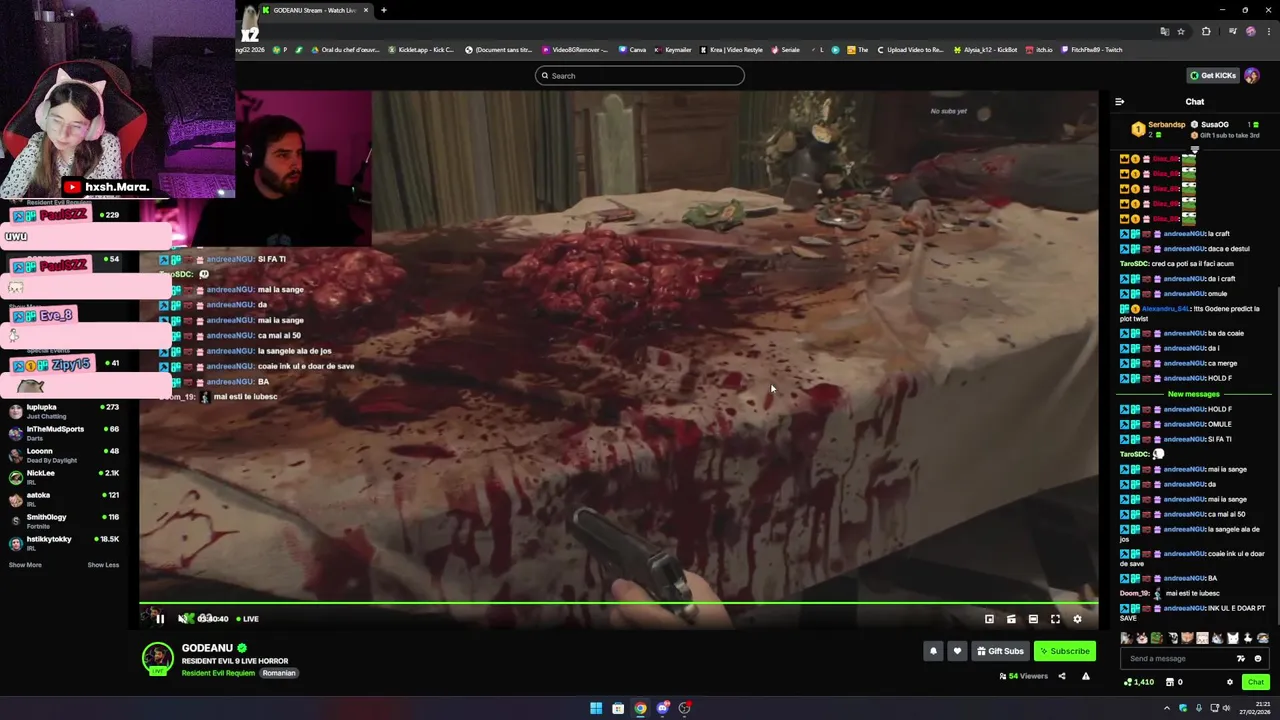The image size is (1280, 720).
Task: Open the itch.io bookmark
Action: point(1039,50)
